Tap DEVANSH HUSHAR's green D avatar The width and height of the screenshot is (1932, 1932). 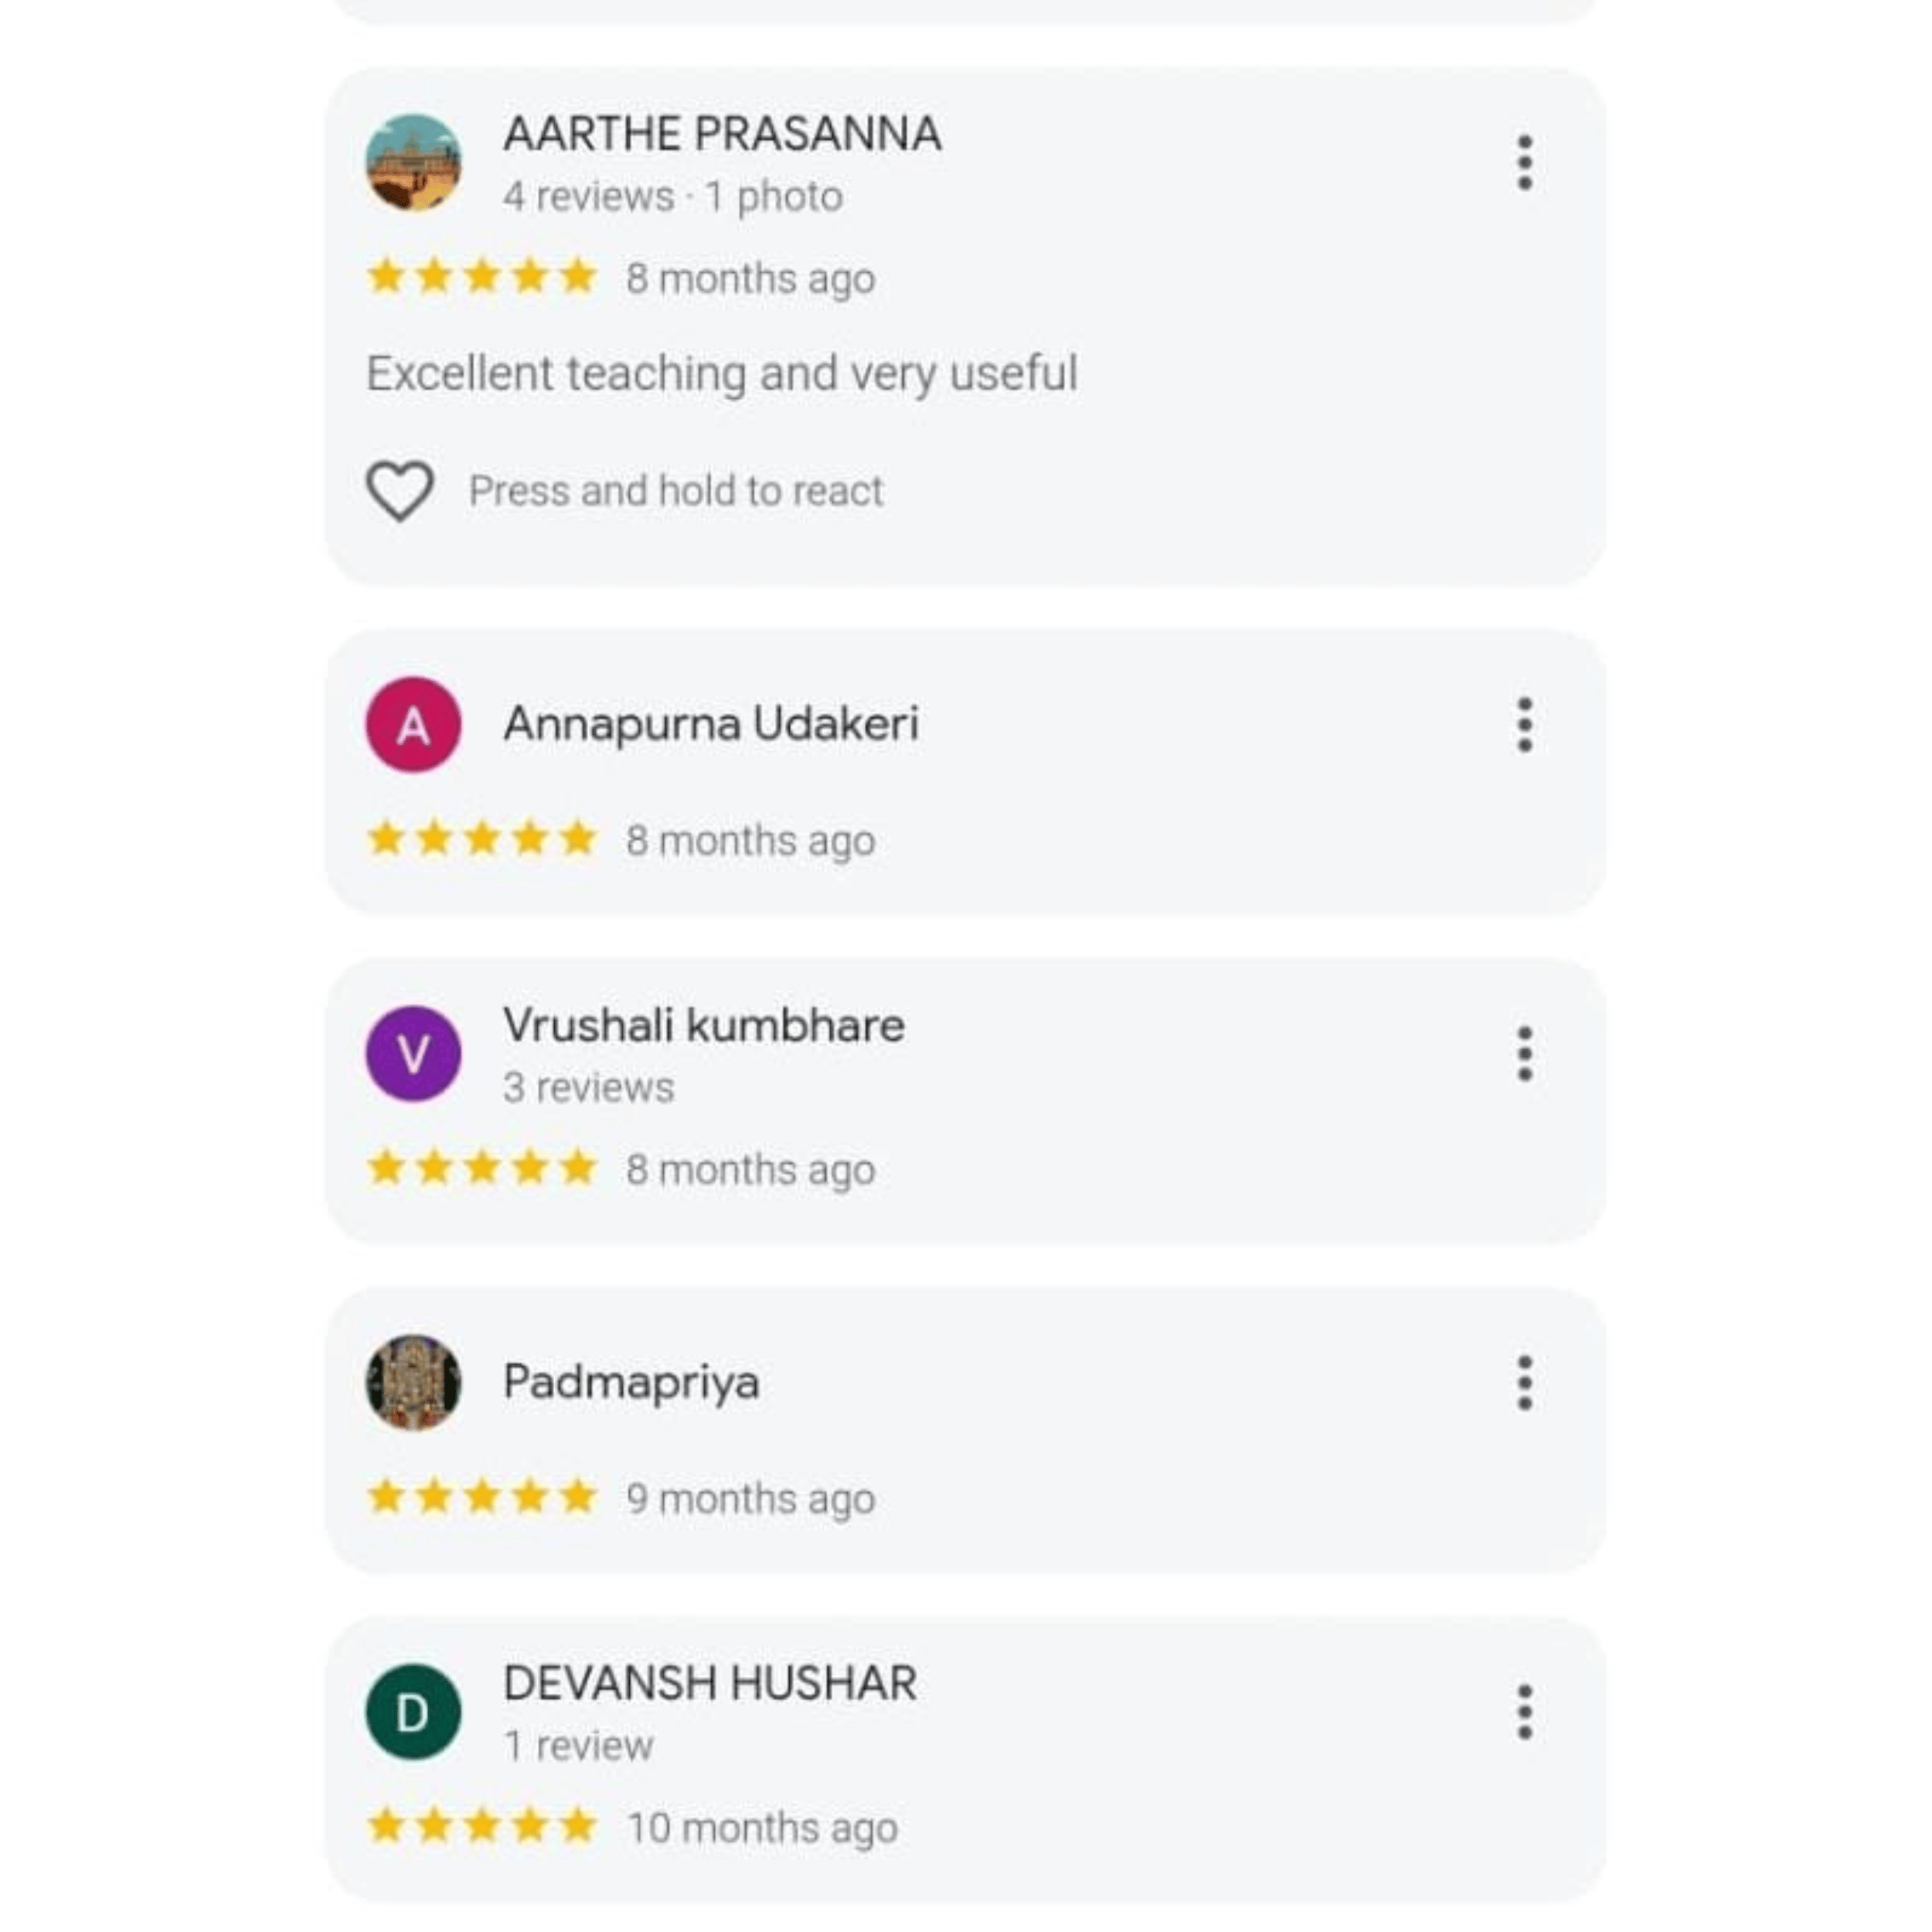tap(413, 1712)
